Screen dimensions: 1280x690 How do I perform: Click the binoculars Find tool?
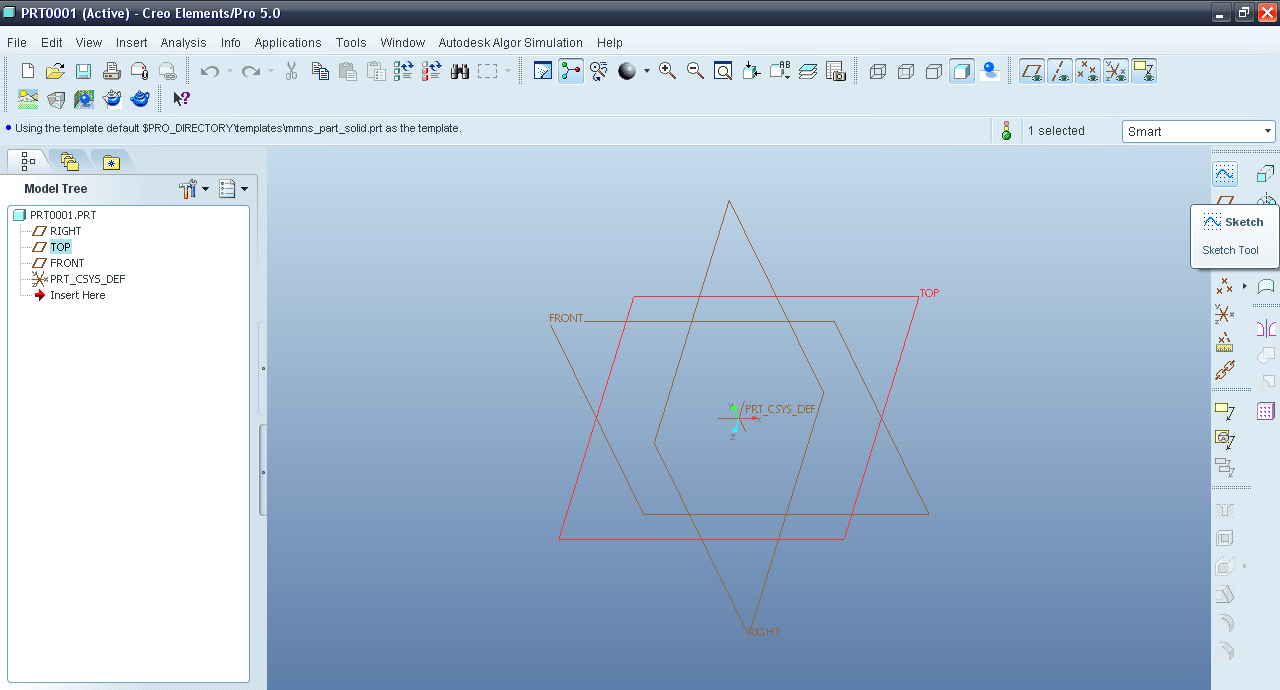tap(460, 71)
